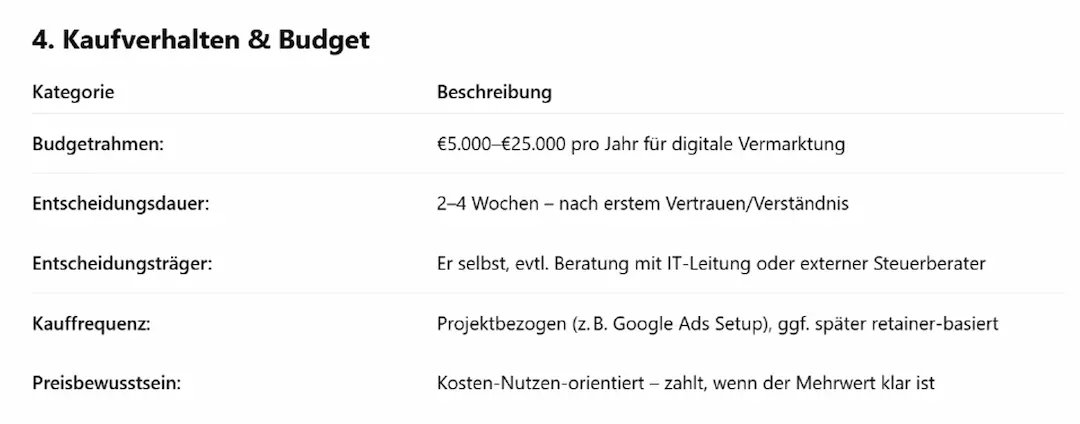The width and height of the screenshot is (1080, 424).
Task: Click the 'digitale Vermarktung' text
Action: point(762,144)
